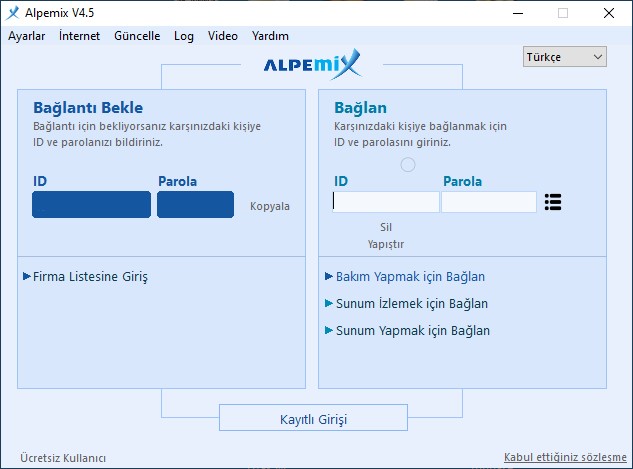Screen dimensions: 633x469
Task: Click the Alpemix title bar icon
Action: [13, 13]
